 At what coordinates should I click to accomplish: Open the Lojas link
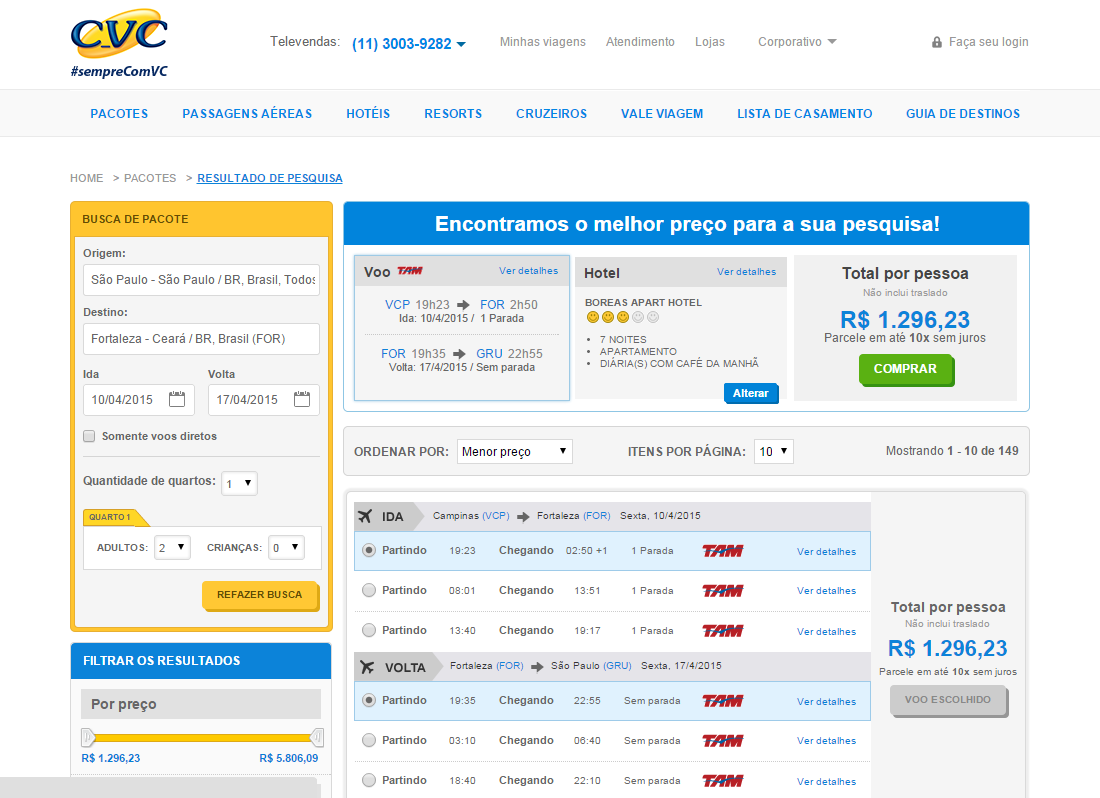click(709, 42)
